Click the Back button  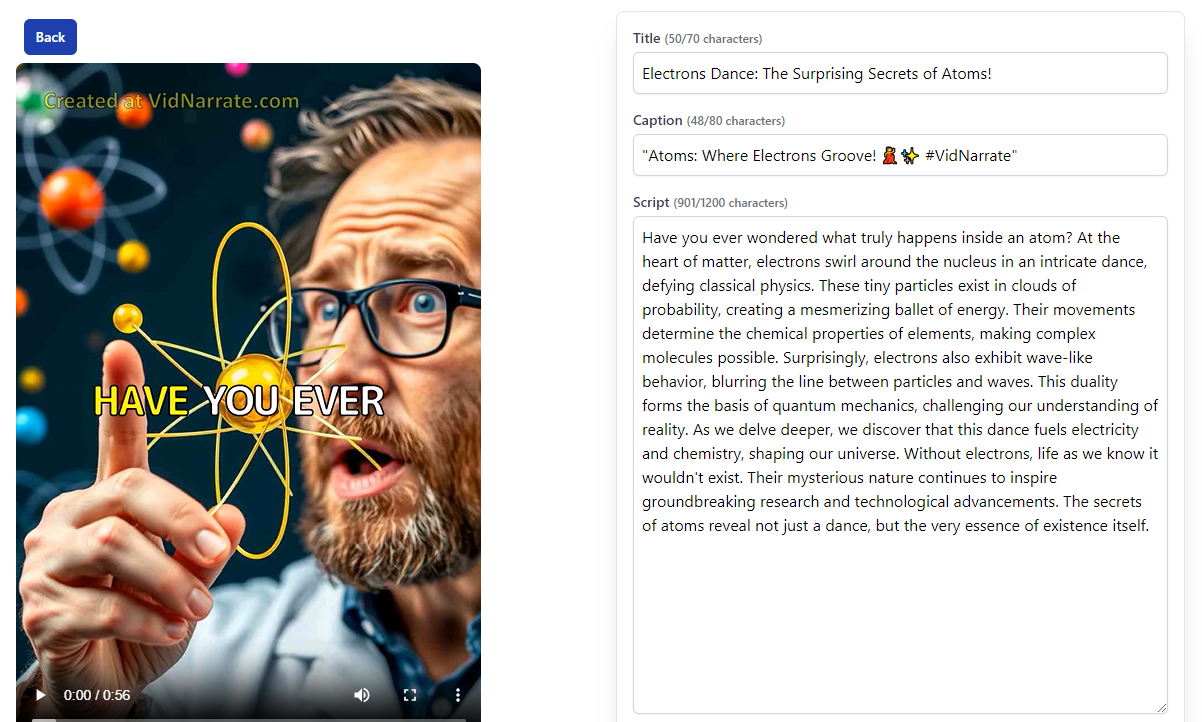coord(50,37)
